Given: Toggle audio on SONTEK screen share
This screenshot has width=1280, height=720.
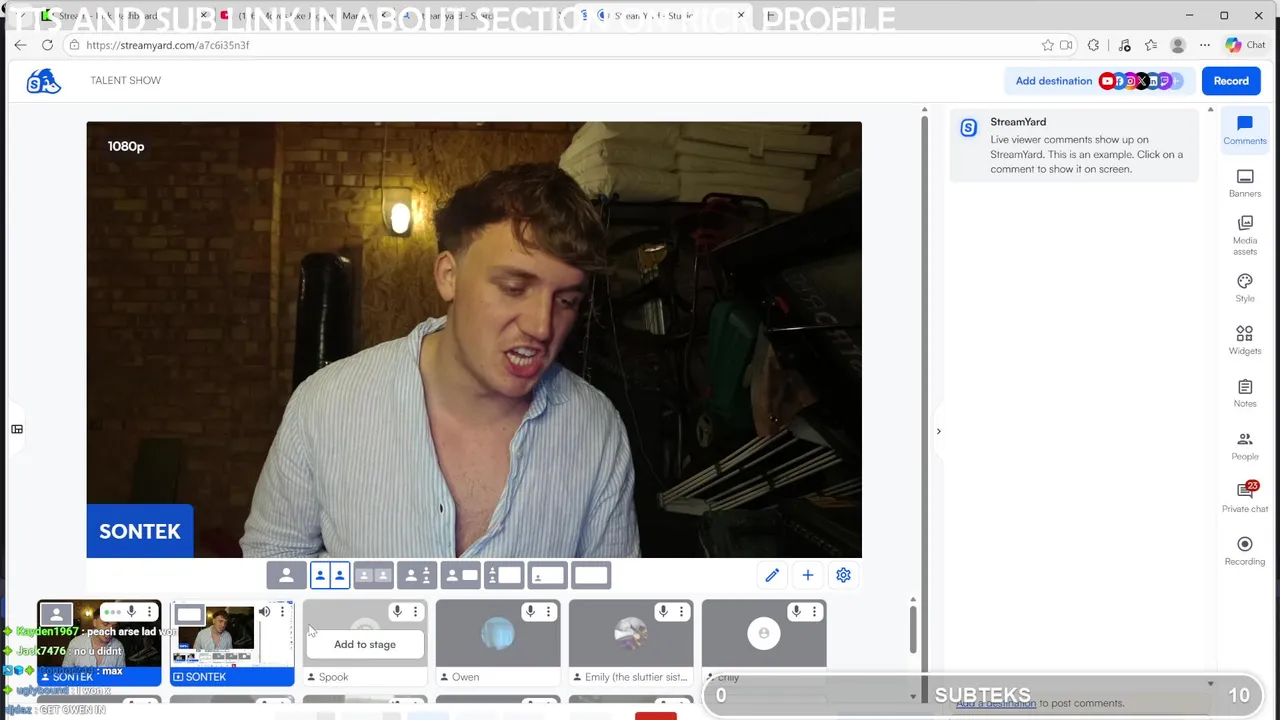Looking at the screenshot, I should (x=264, y=611).
